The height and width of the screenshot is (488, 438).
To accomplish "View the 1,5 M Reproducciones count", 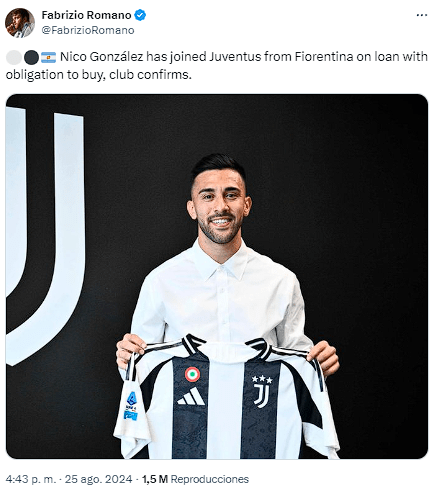I will pyautogui.click(x=195, y=479).
